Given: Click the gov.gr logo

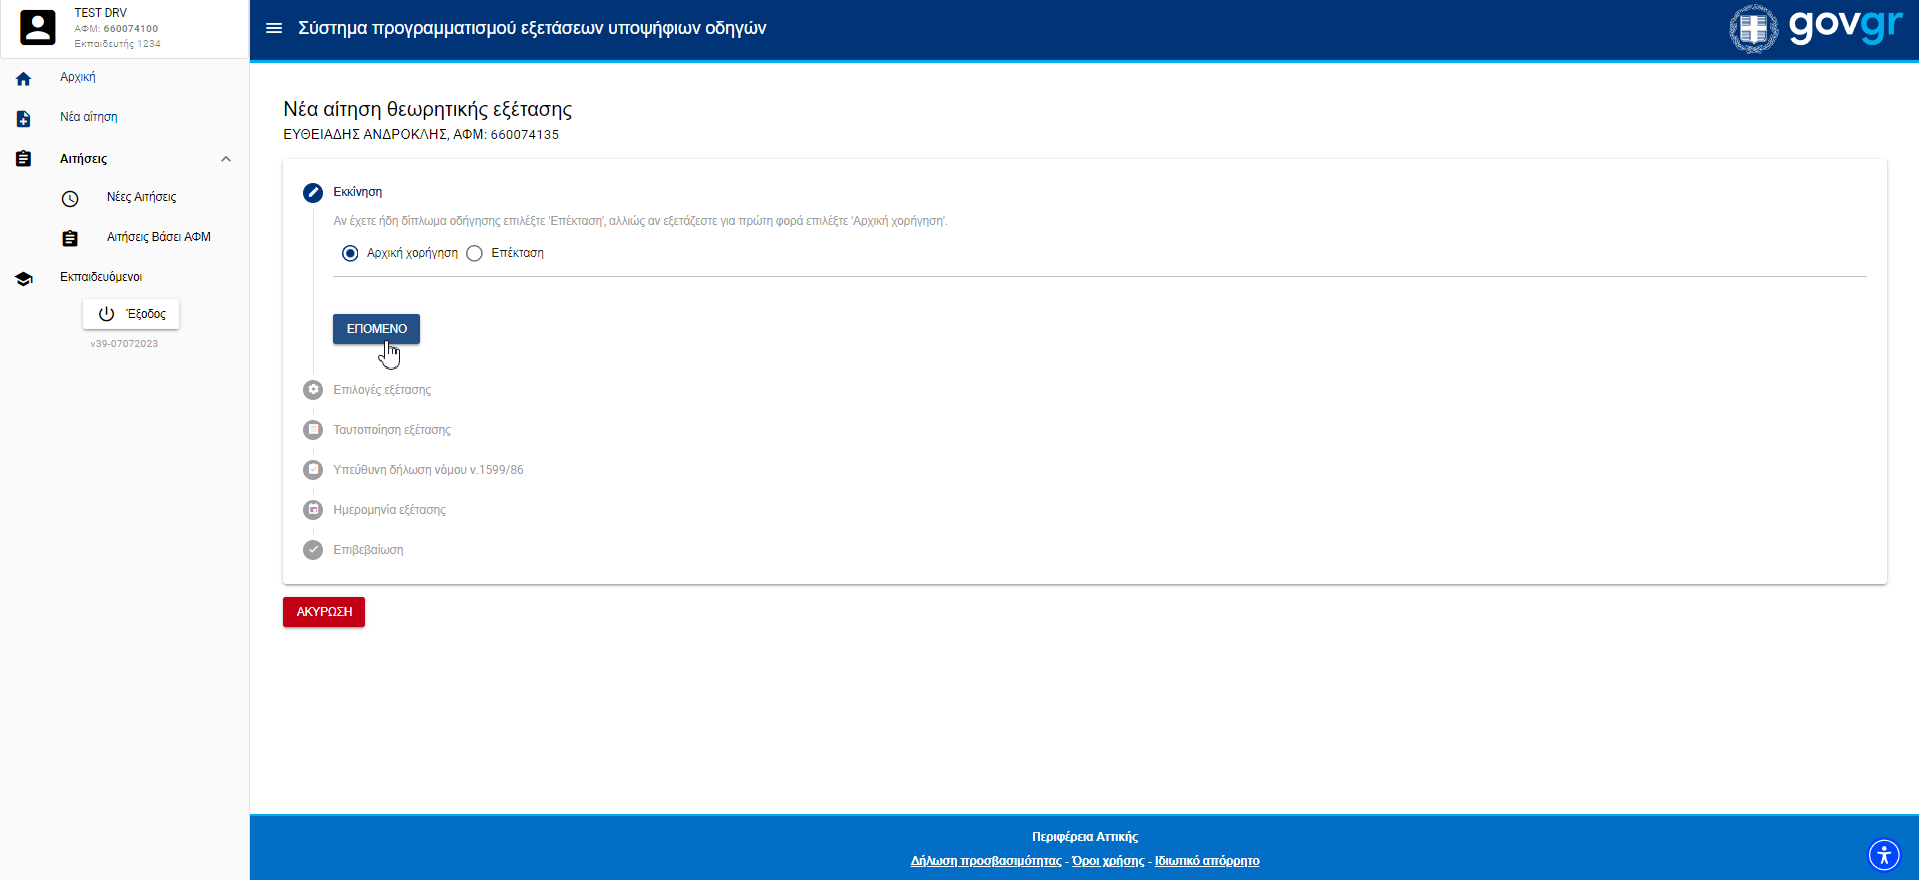Looking at the screenshot, I should [x=1816, y=28].
